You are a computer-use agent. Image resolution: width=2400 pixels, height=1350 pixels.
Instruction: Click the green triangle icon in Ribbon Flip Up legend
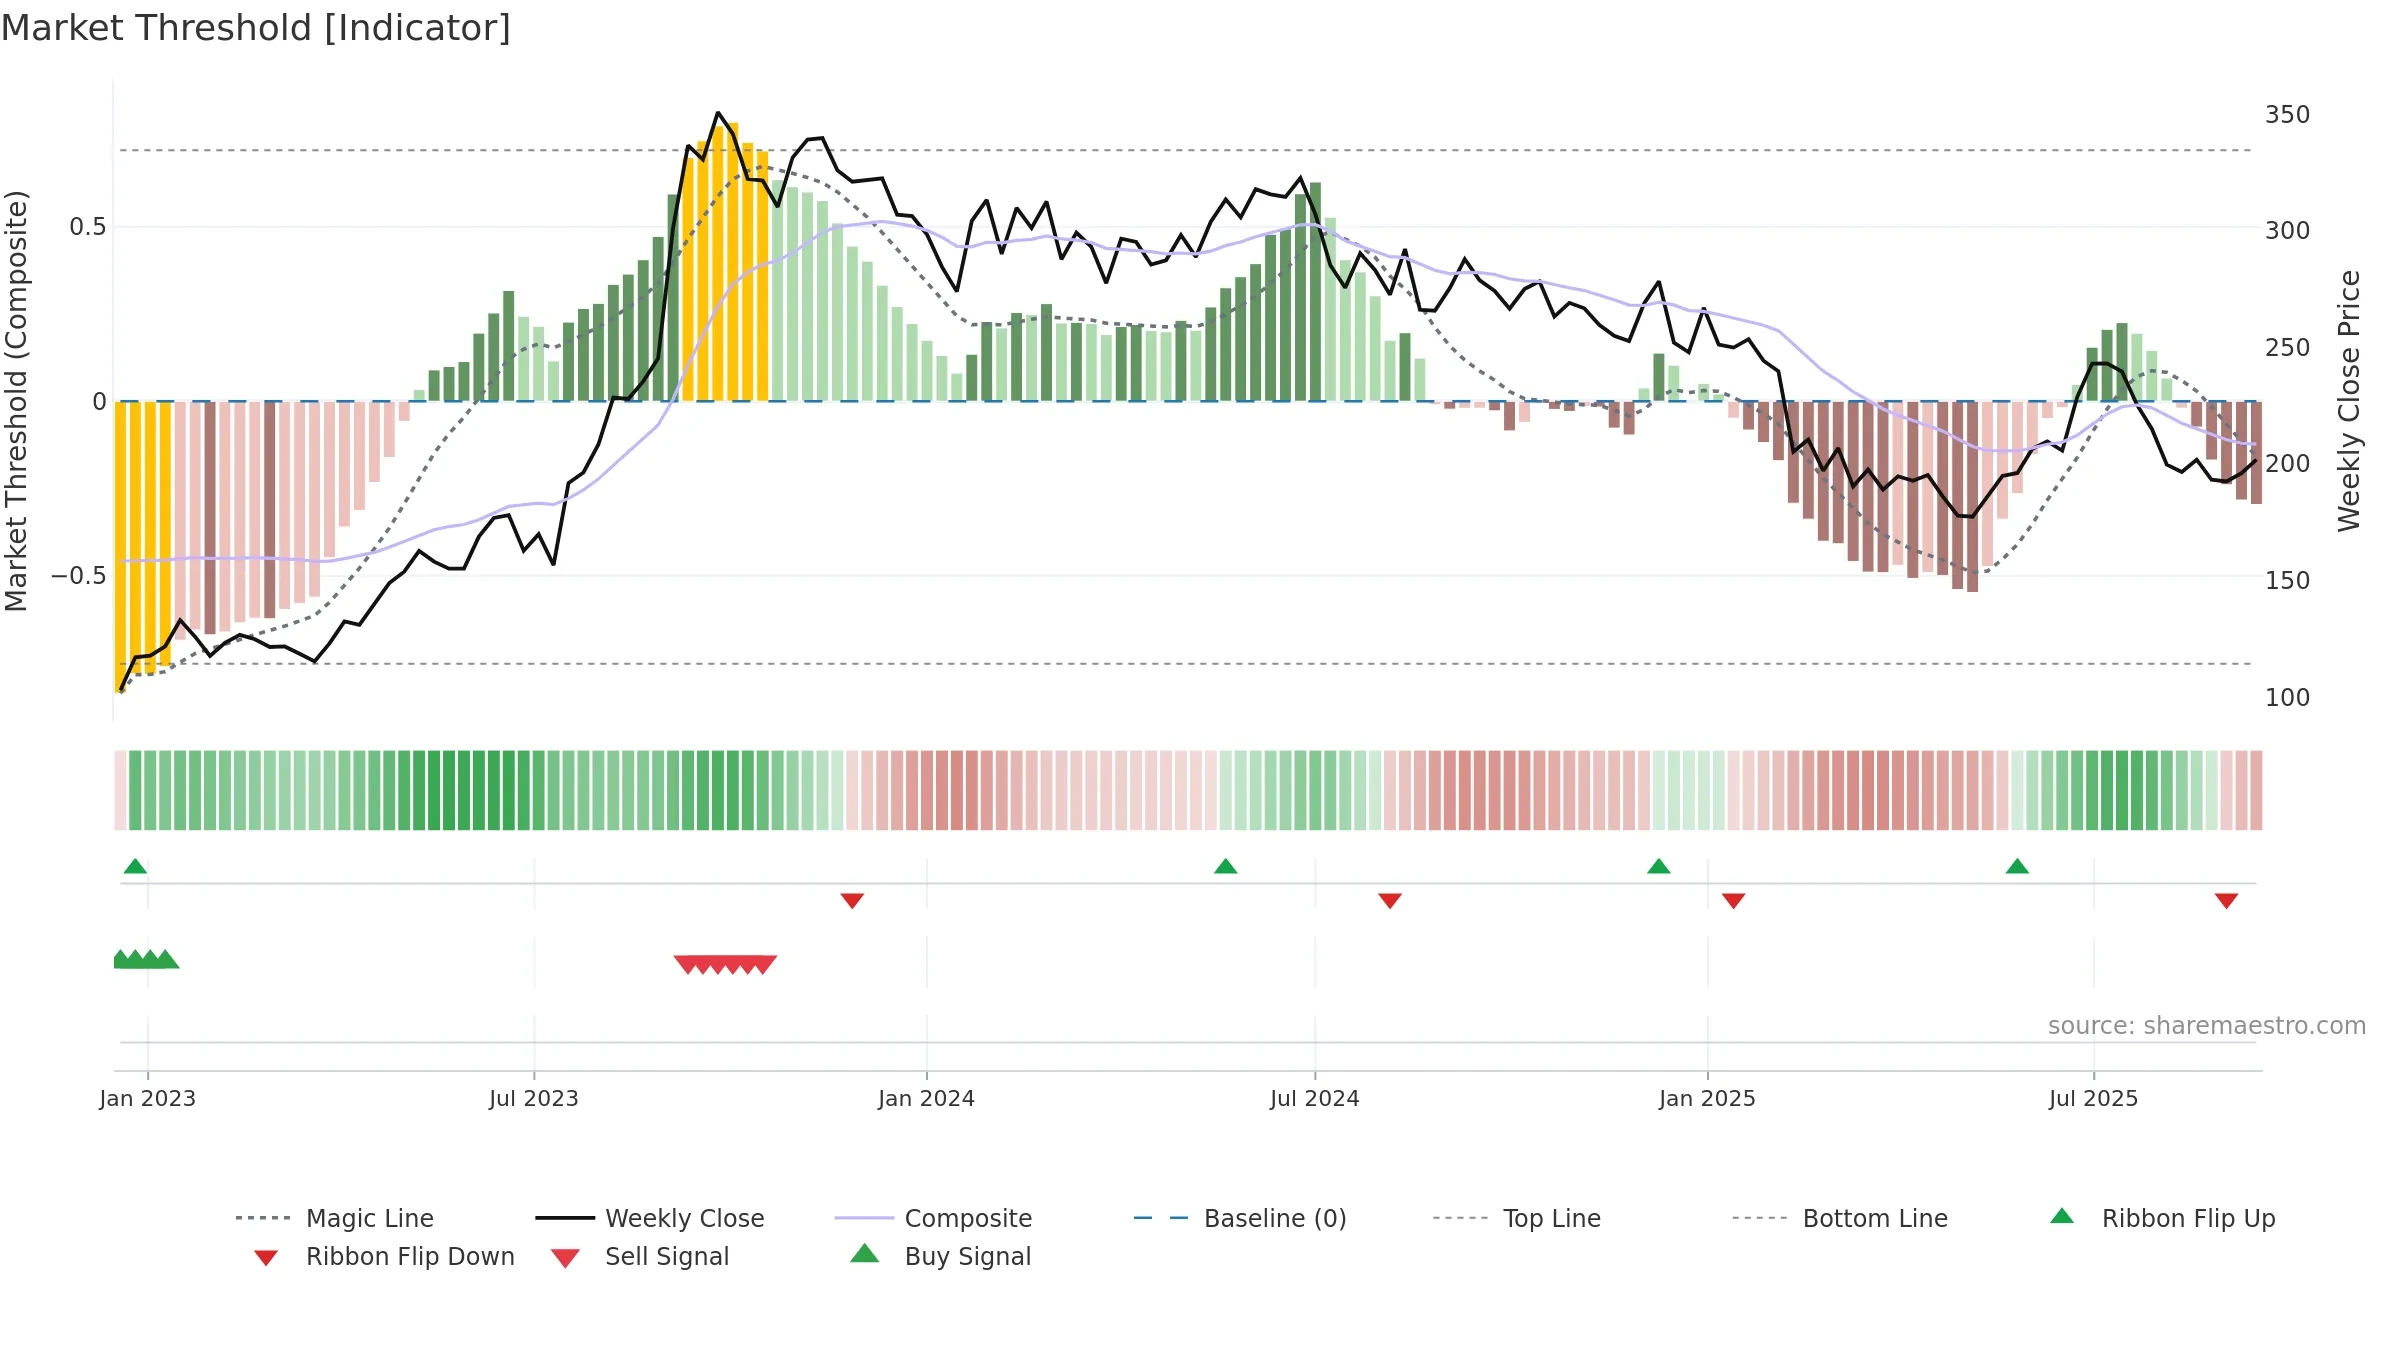tap(2062, 1216)
